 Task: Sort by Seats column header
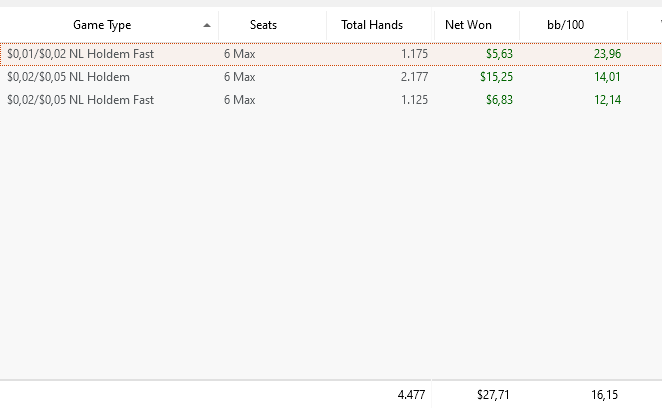coord(263,25)
